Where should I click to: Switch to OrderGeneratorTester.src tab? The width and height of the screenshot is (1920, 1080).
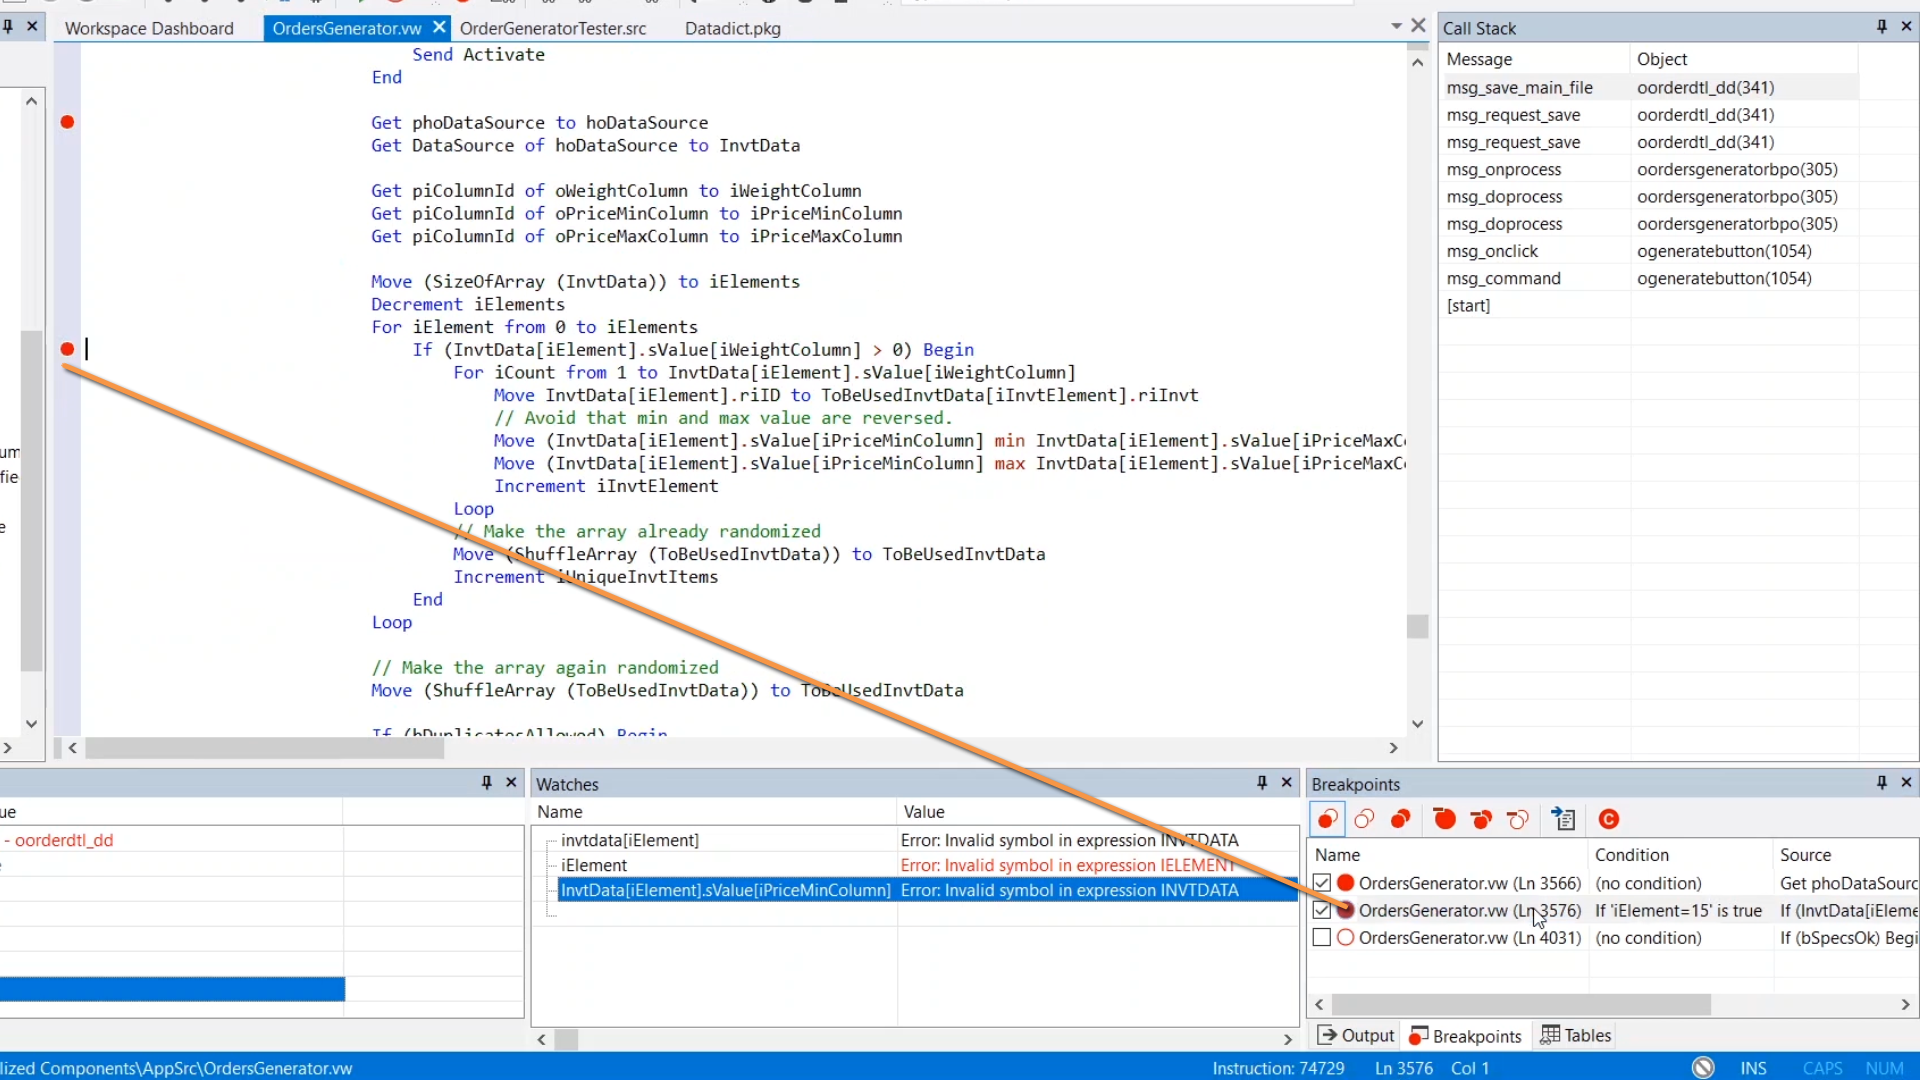pos(553,28)
